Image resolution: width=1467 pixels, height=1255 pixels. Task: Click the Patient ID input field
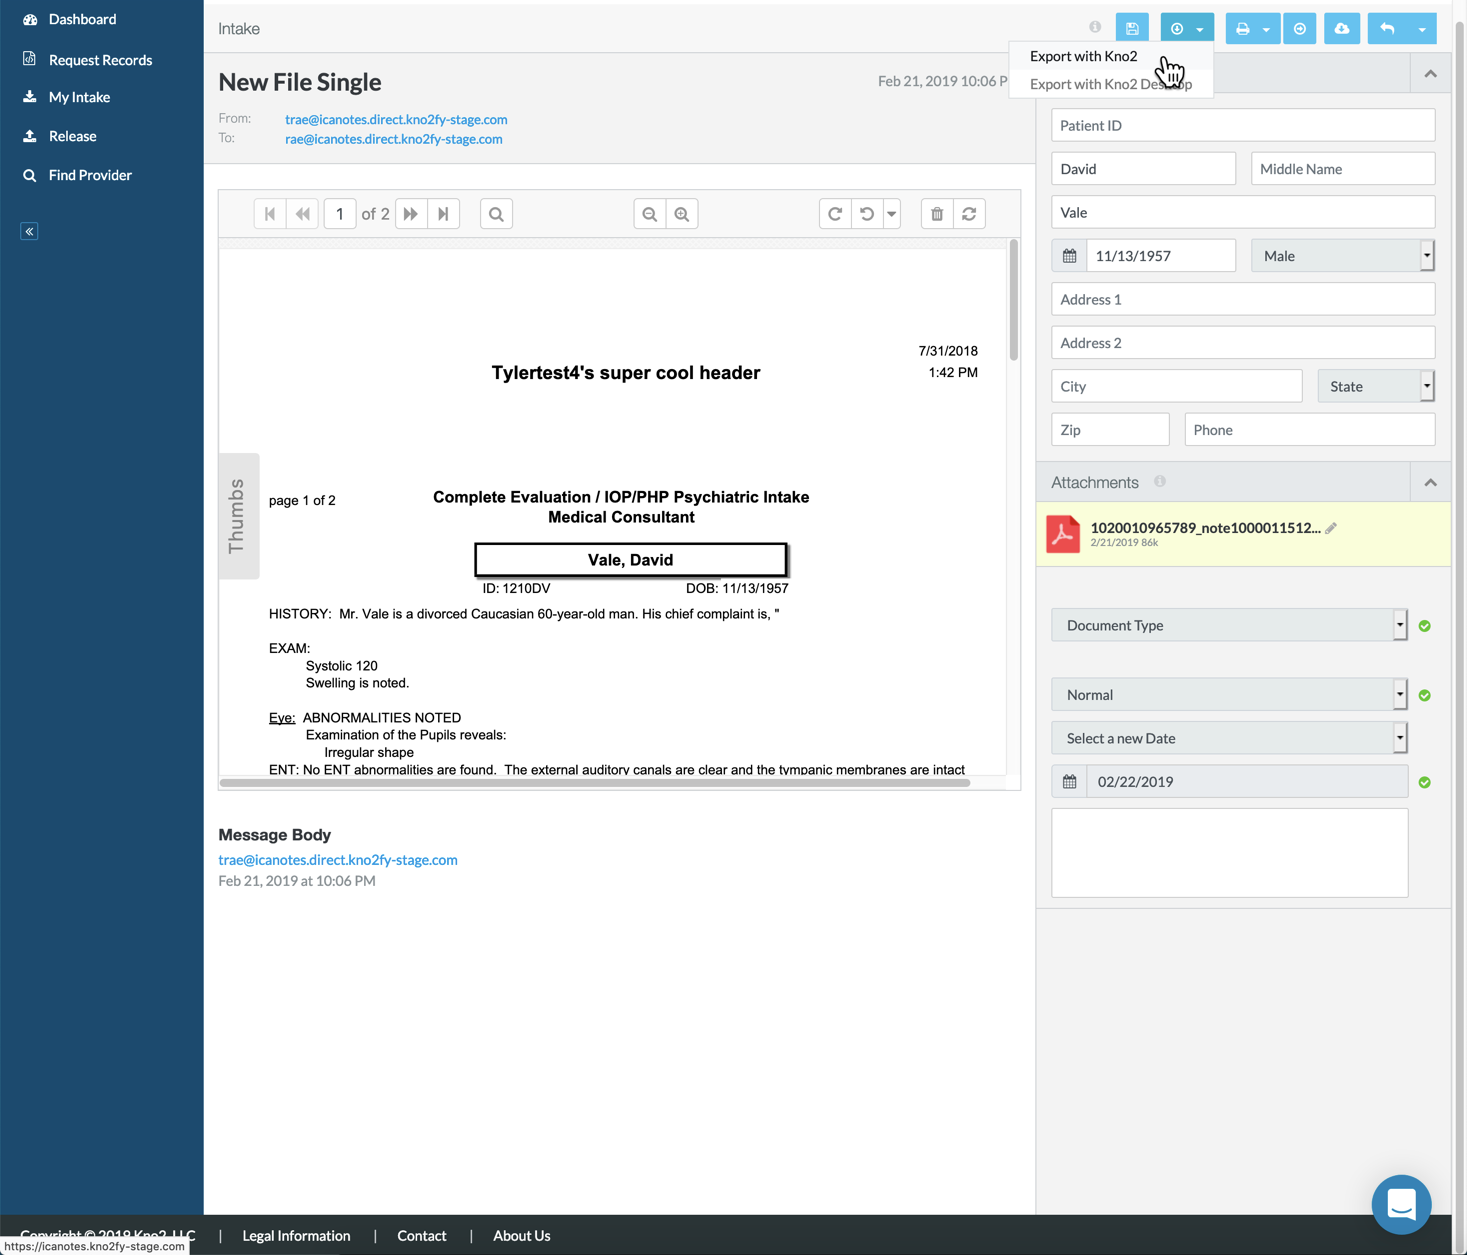pos(1242,125)
